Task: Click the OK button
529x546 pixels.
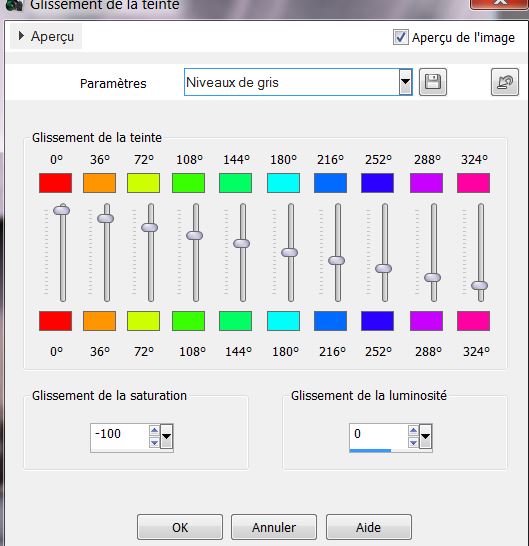Action: click(x=180, y=527)
